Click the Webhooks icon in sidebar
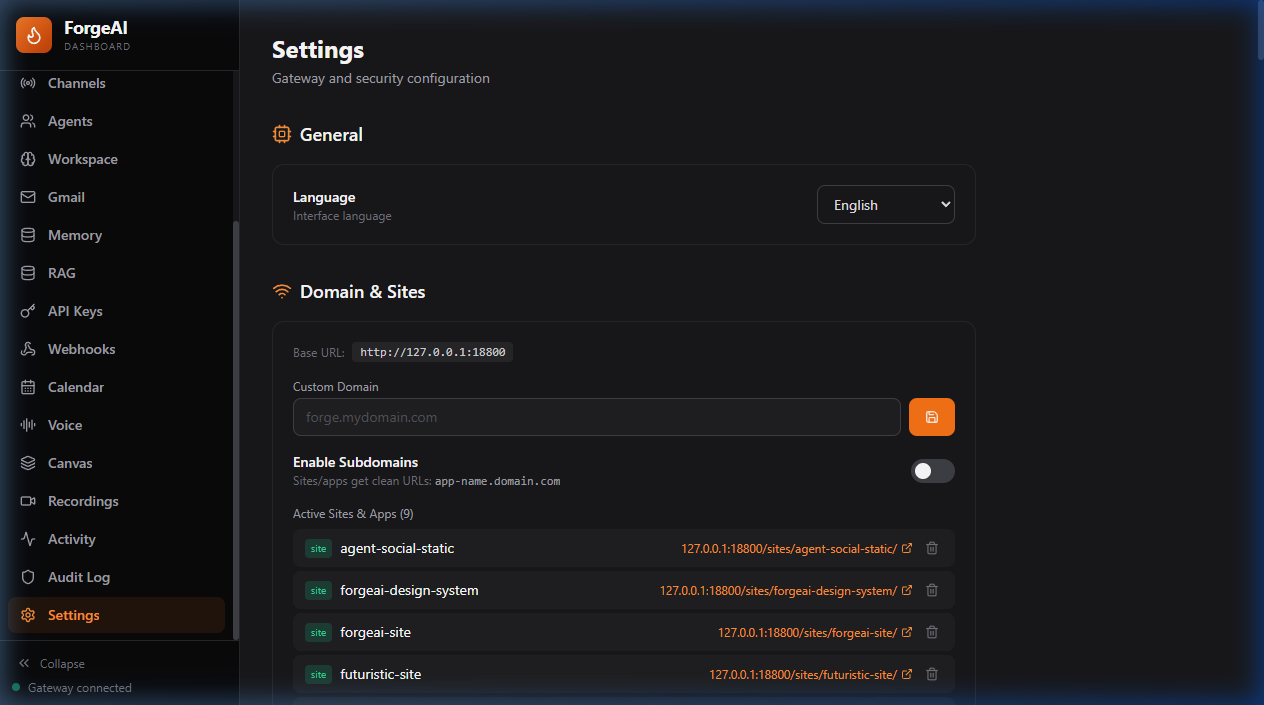 tap(28, 349)
